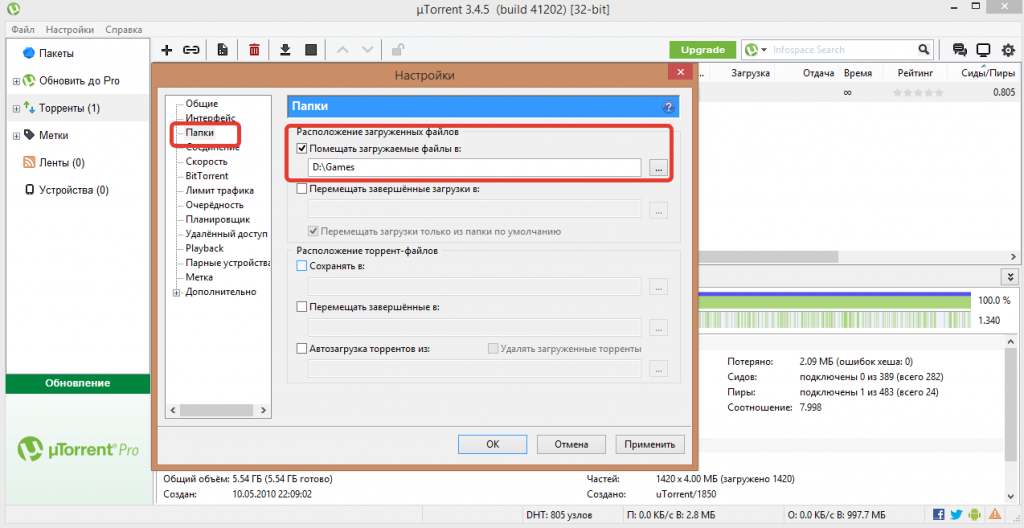Click the Infospace Search field

(x=842, y=50)
